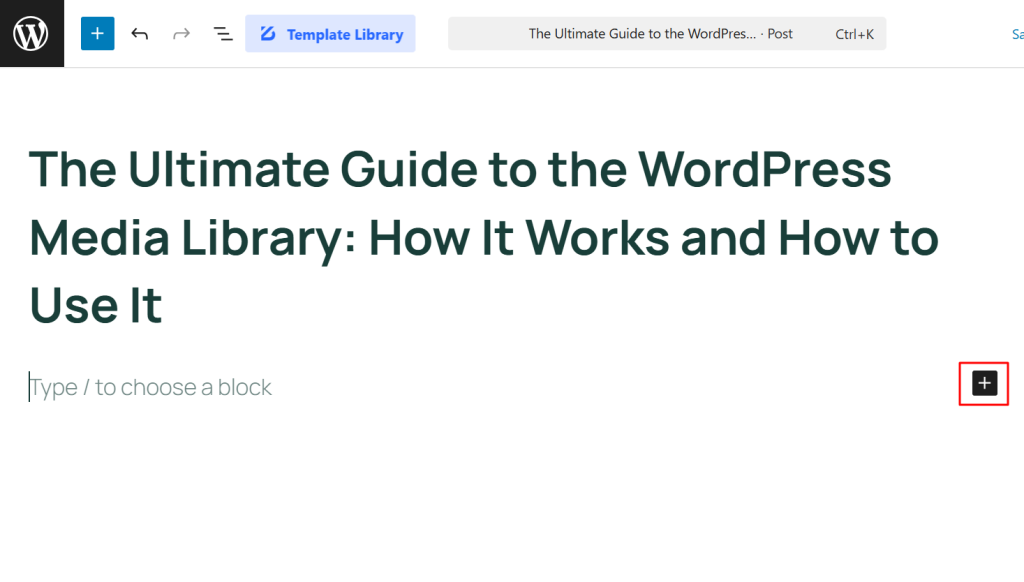Click the Ctrl+K command bar shortcut area
1024x582 pixels.
[855, 33]
